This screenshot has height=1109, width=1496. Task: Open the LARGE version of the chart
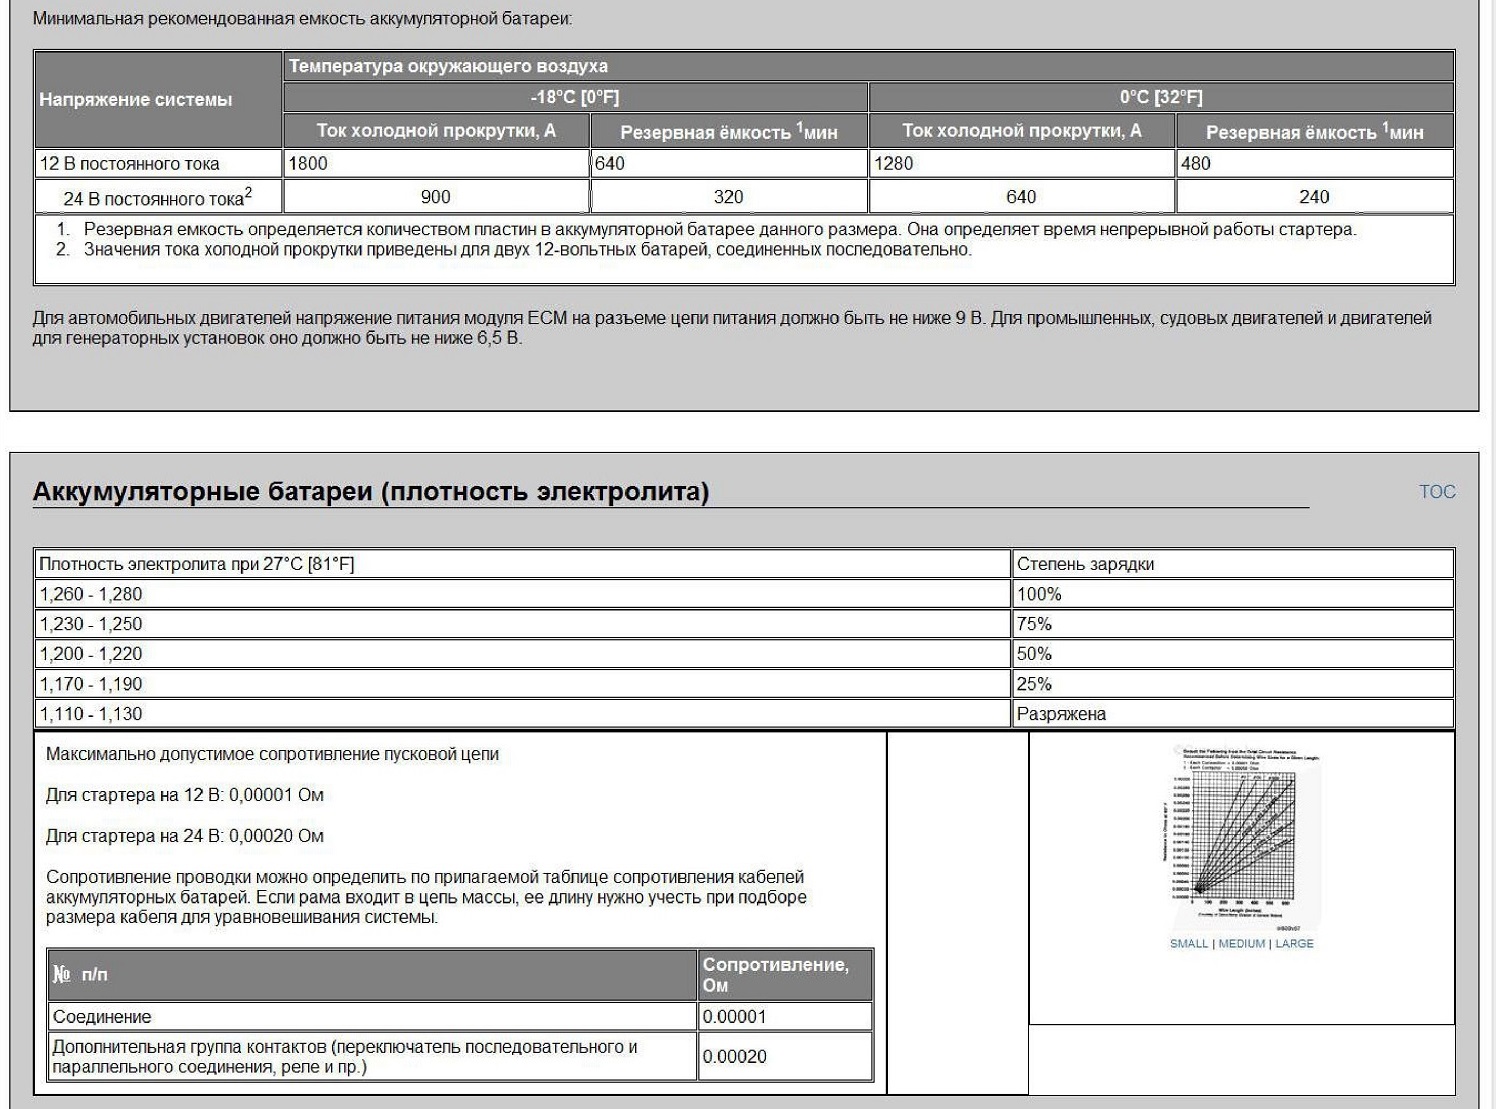point(1294,943)
